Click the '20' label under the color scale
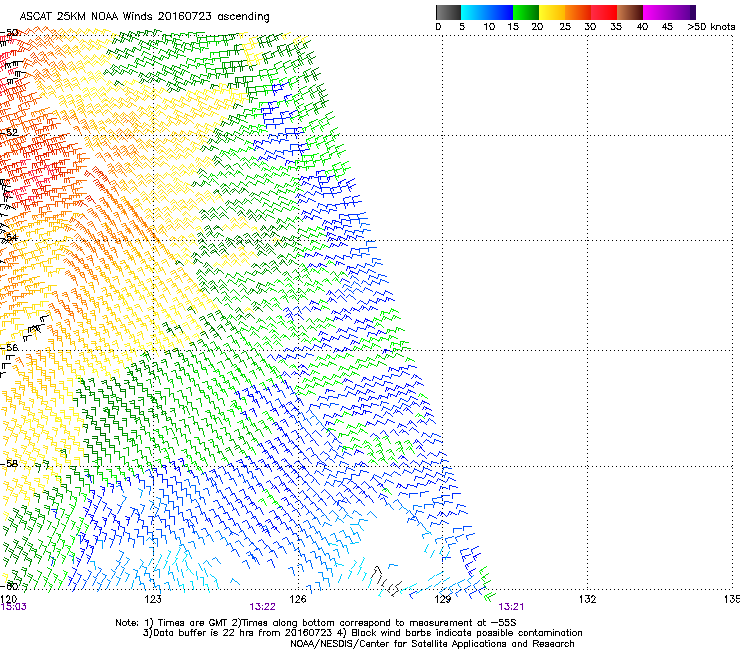740x650 pixels. point(537,27)
